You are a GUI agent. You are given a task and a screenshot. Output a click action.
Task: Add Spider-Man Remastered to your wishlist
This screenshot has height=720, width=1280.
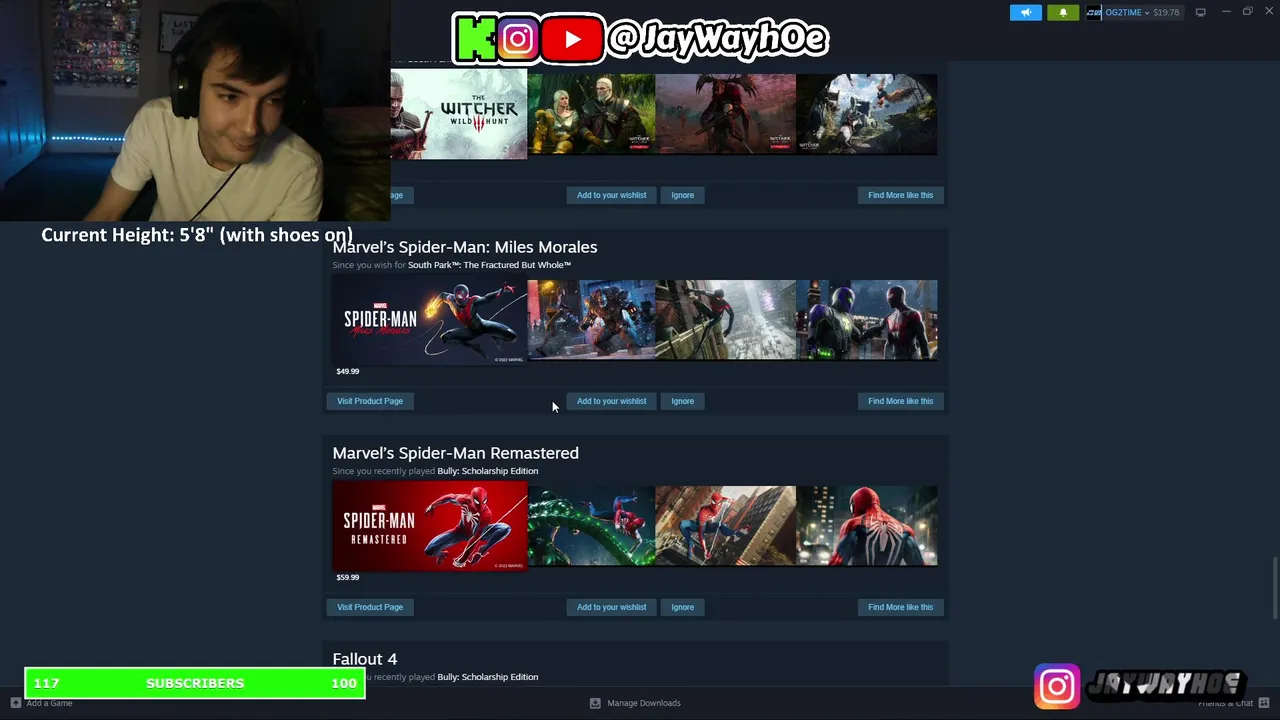(x=611, y=607)
